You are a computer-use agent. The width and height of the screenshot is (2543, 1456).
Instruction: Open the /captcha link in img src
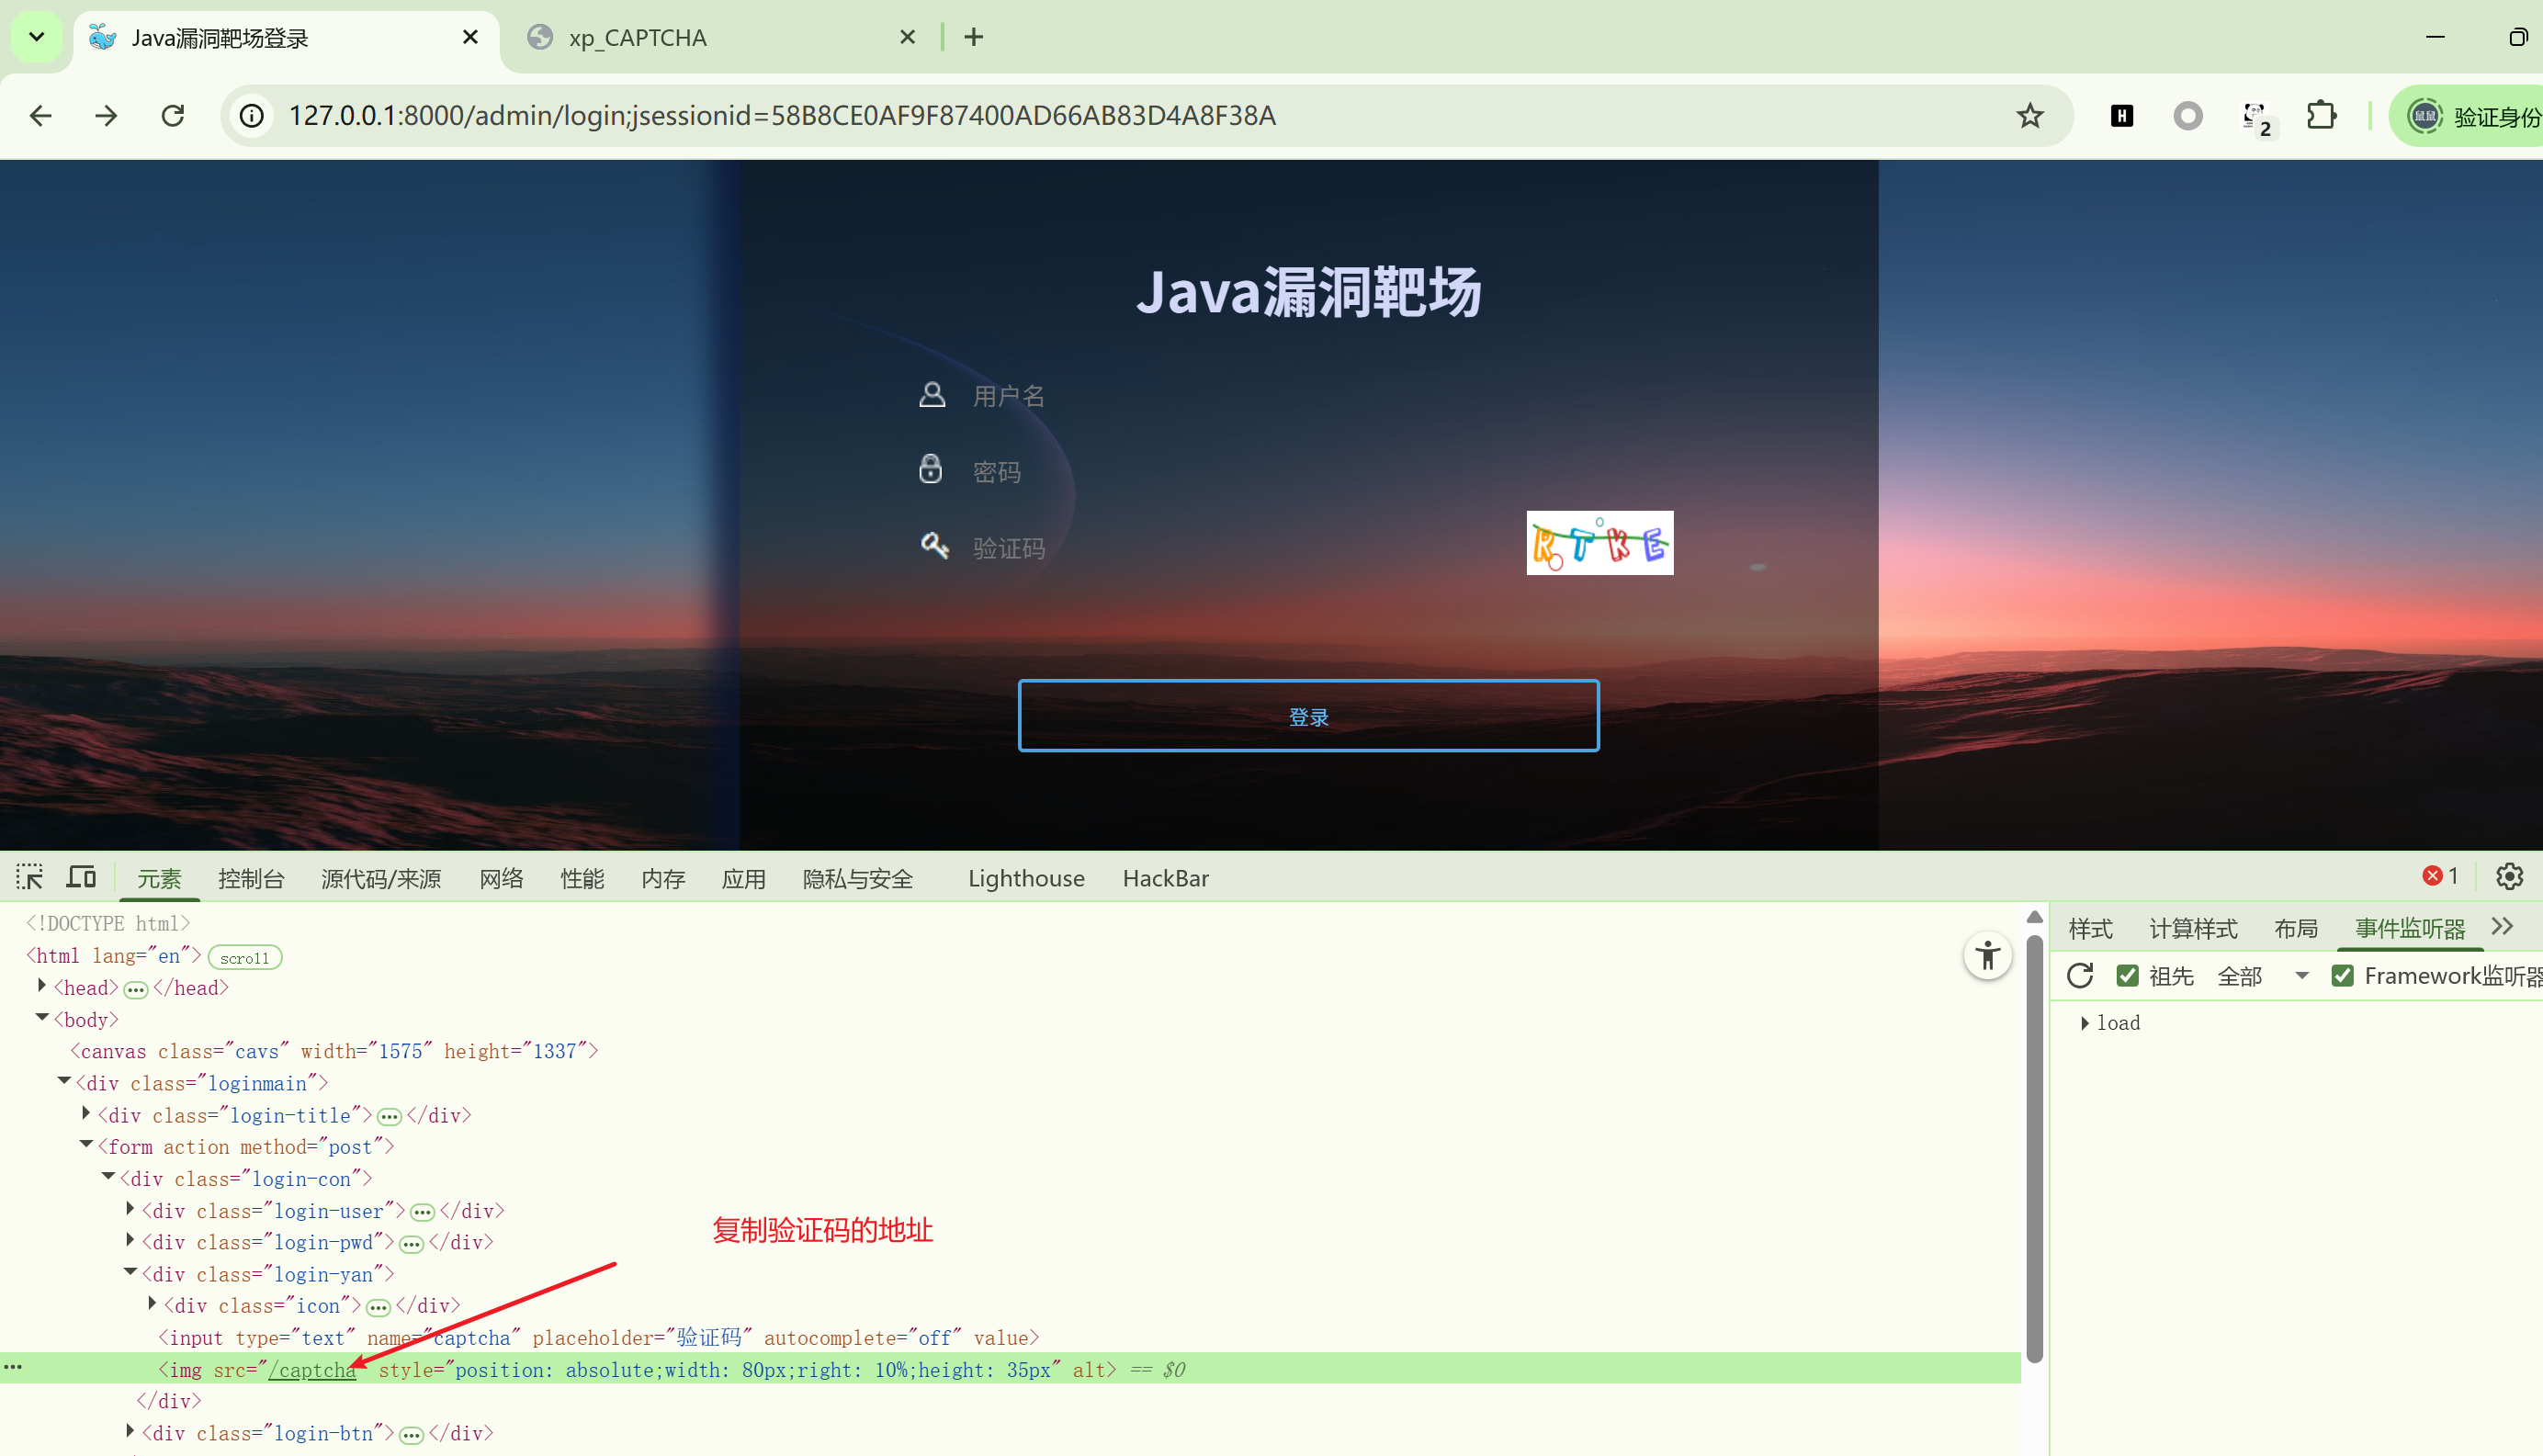[x=311, y=1369]
